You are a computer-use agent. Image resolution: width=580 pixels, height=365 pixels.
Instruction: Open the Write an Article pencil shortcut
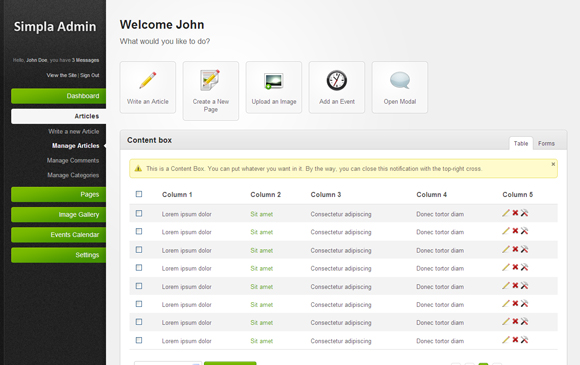tap(148, 87)
